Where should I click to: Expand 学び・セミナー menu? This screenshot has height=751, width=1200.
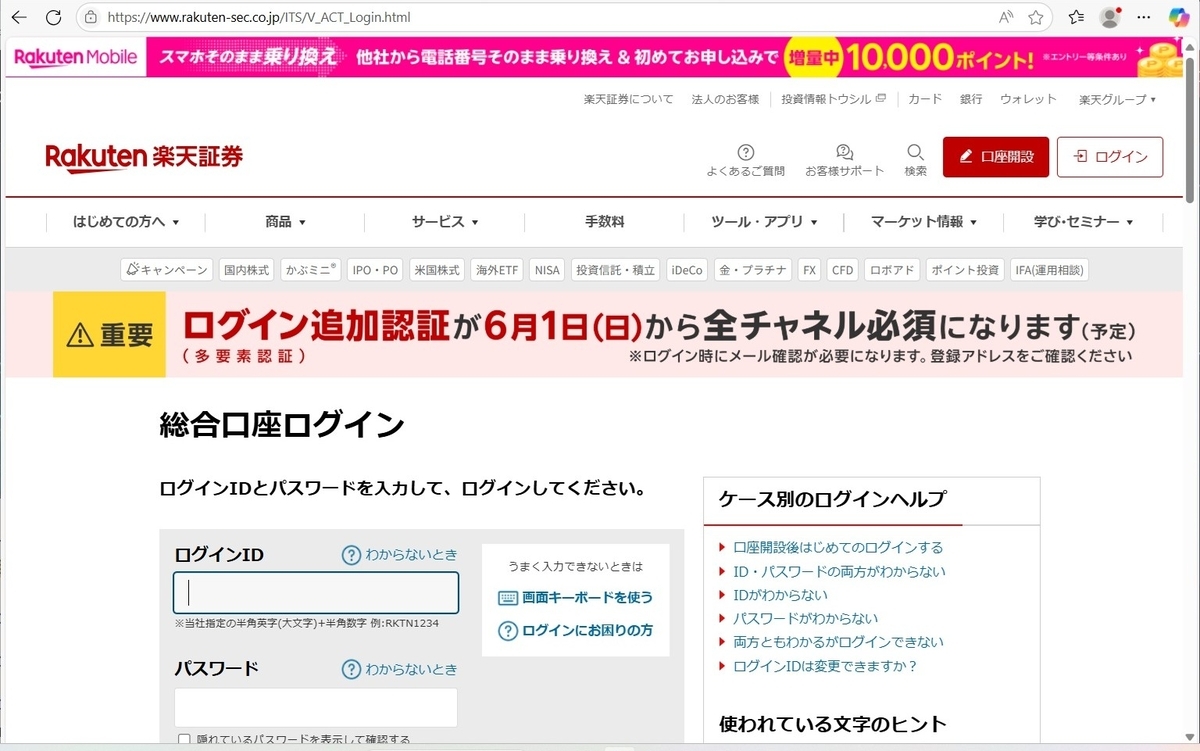(x=1084, y=222)
